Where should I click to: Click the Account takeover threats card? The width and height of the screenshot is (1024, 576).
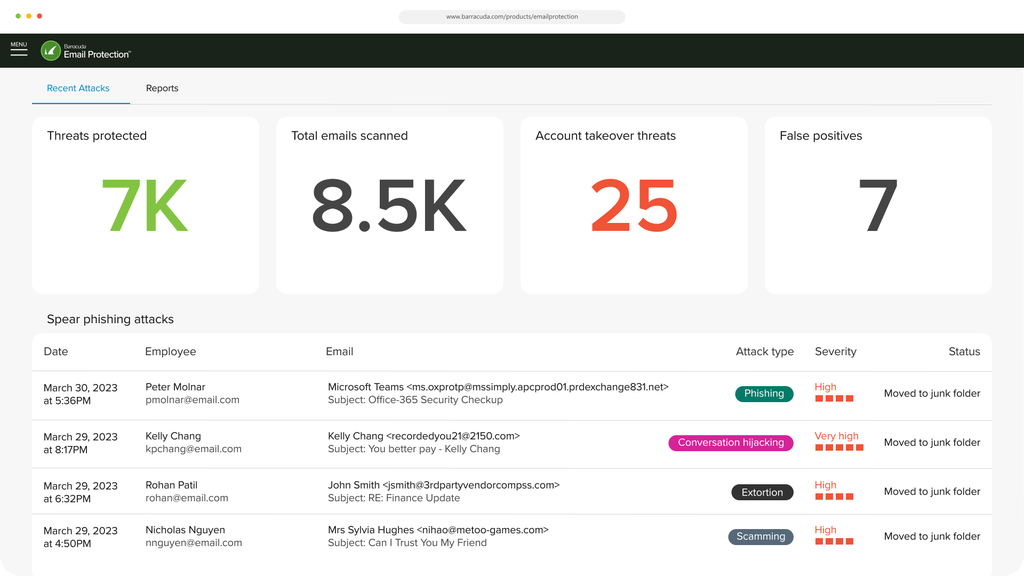633,205
